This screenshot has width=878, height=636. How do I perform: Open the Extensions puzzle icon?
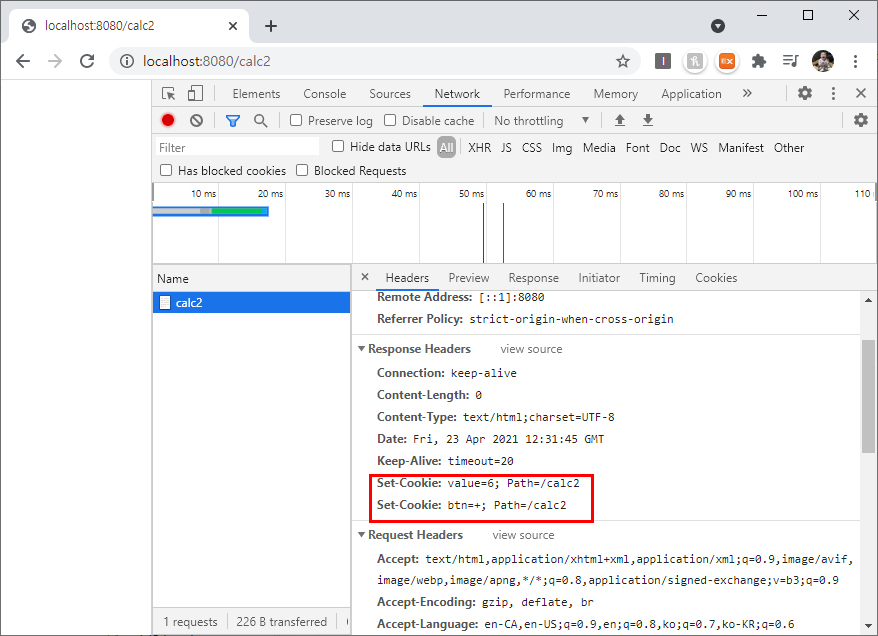759,61
